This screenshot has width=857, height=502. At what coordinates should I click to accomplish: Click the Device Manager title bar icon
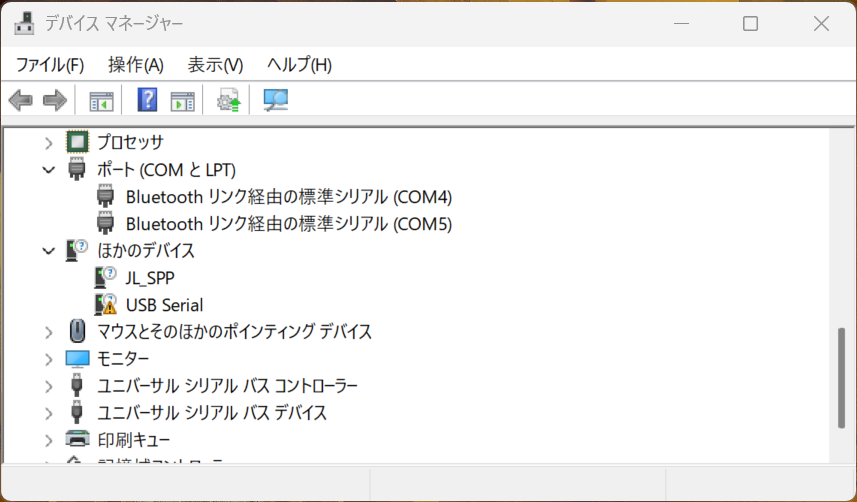(x=24, y=24)
